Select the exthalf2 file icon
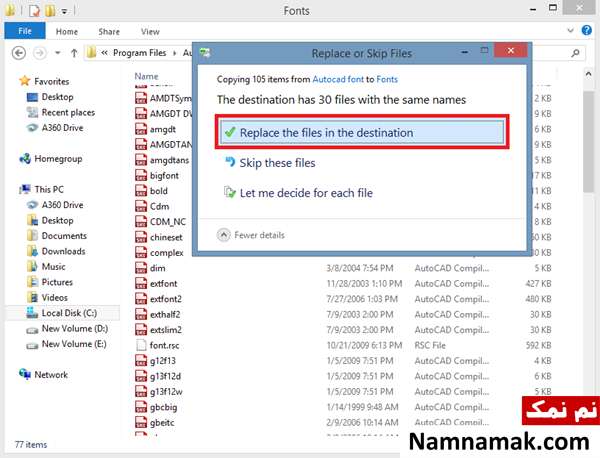Screen dimensions: 600x458 tap(141, 314)
